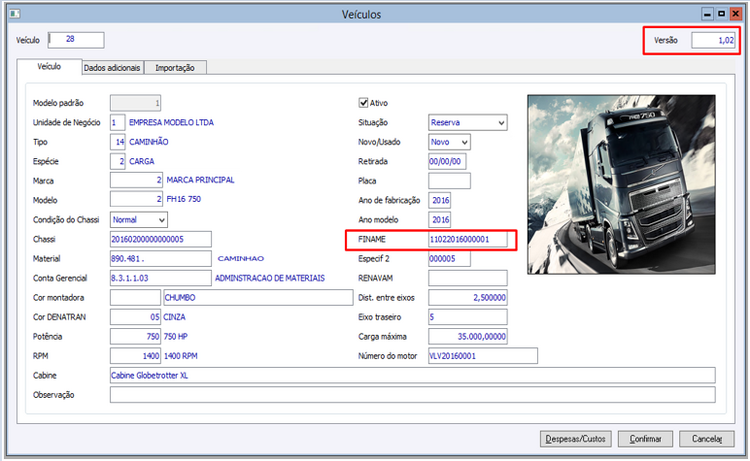Click the MARCA PRINCIPAL text
The height and width of the screenshot is (461, 750).
200,180
